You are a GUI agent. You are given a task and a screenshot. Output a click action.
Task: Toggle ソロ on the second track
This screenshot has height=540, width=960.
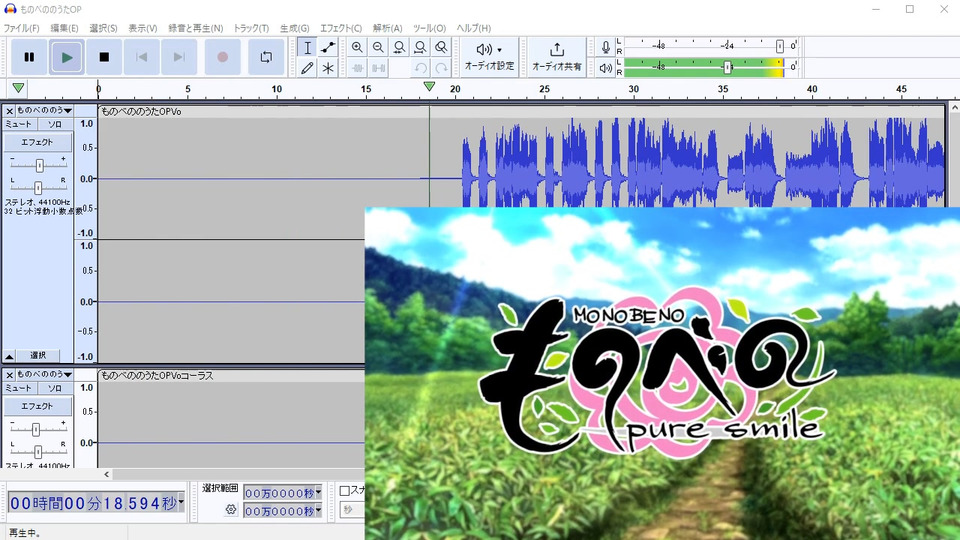(54, 388)
